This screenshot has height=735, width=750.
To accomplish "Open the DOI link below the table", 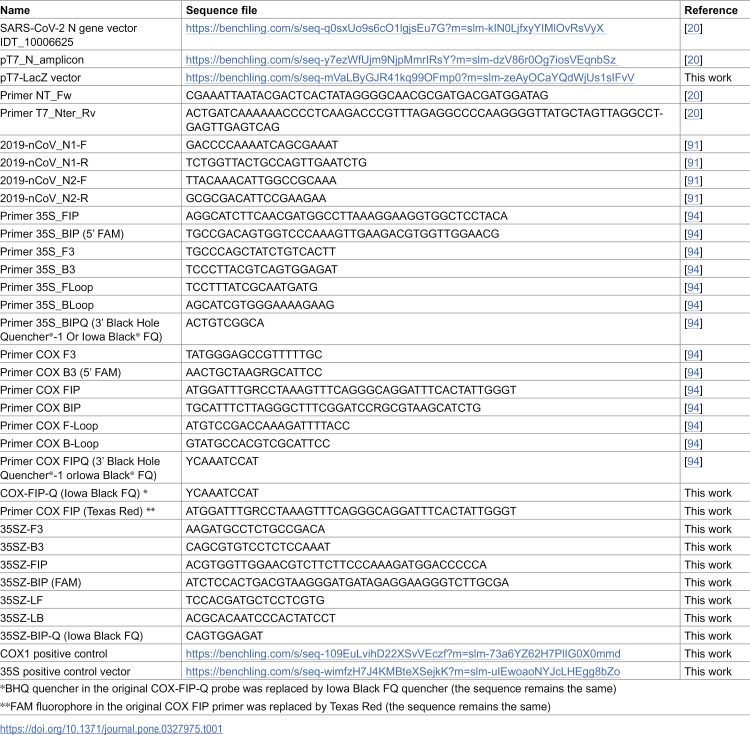I will pos(111,729).
